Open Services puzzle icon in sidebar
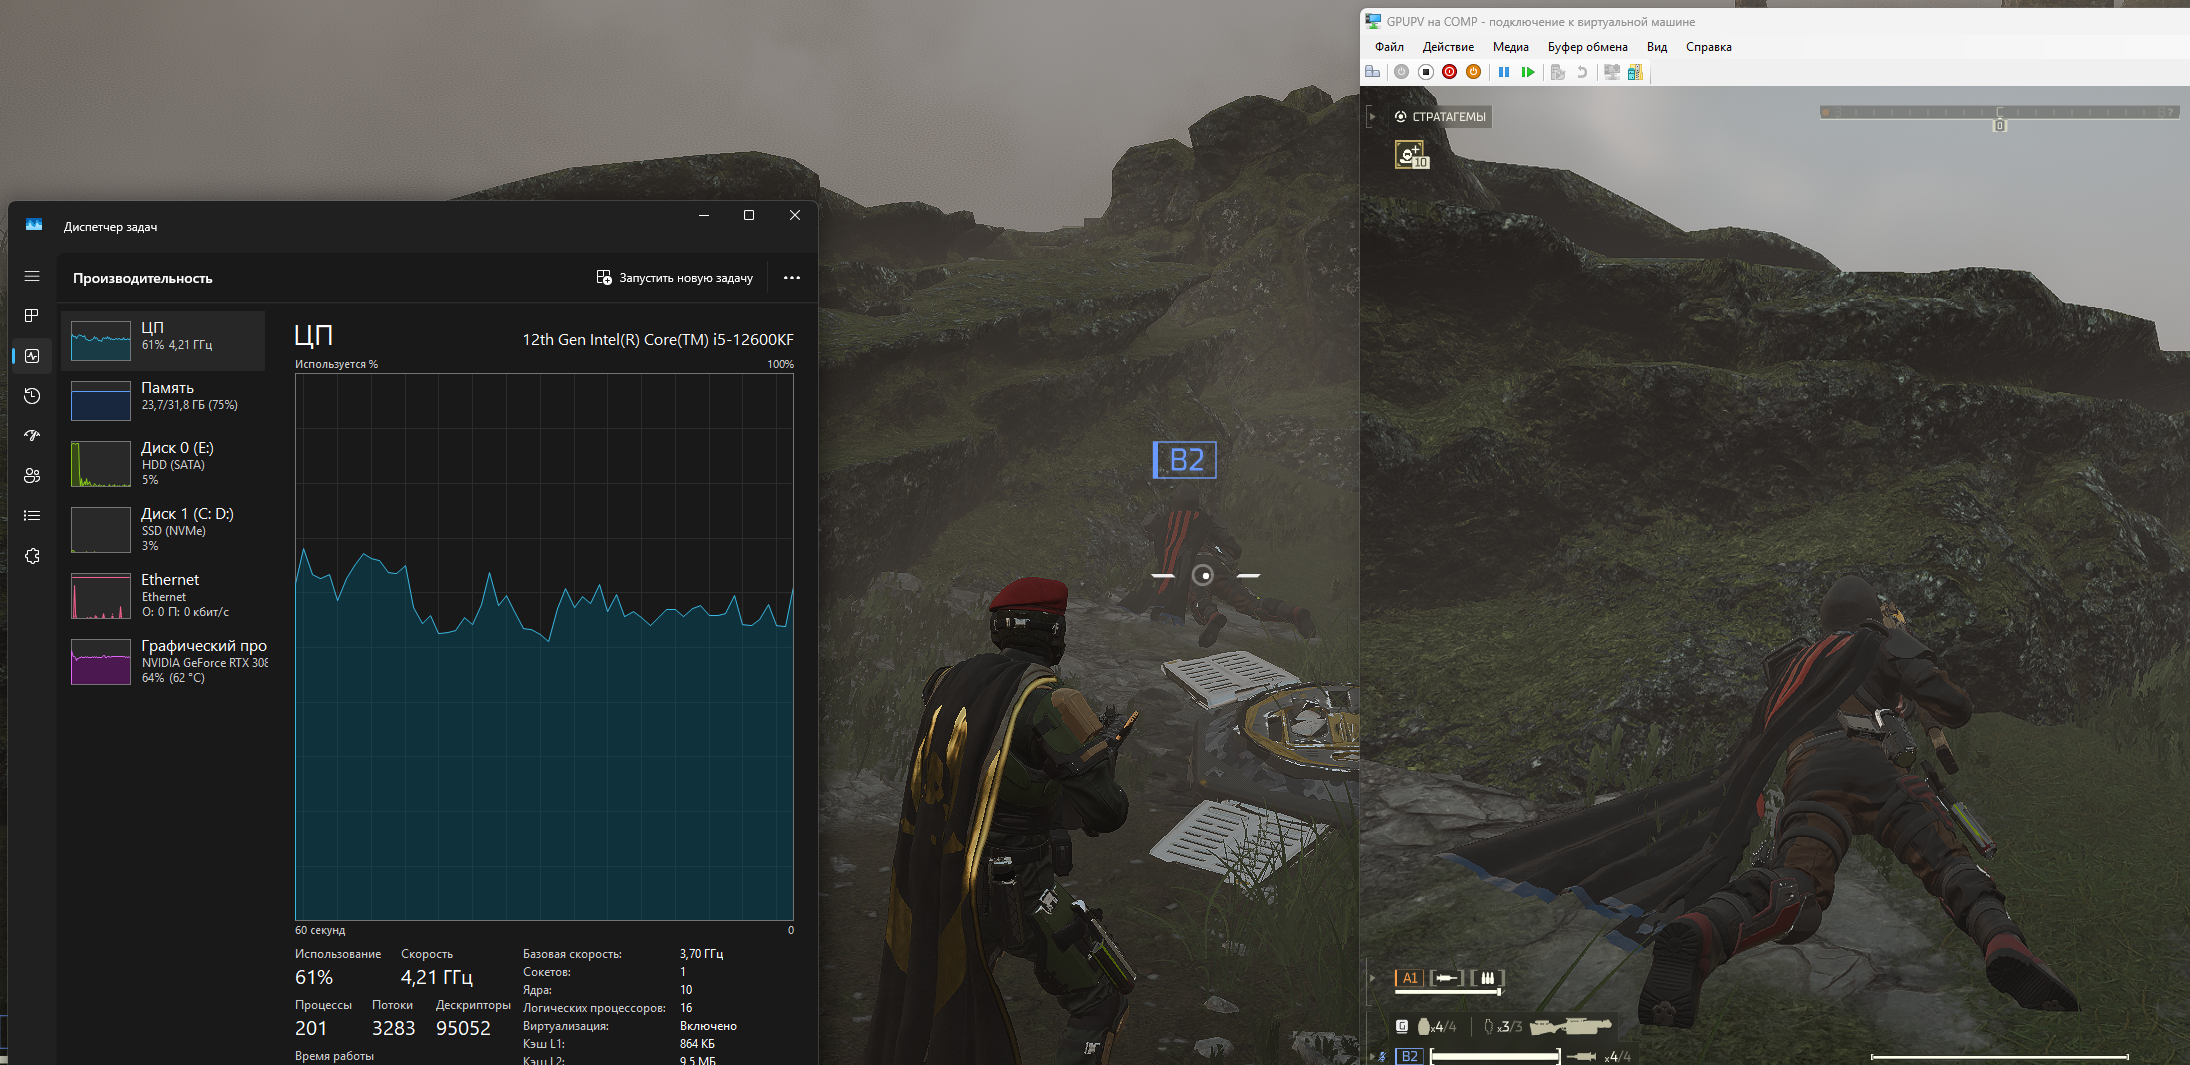This screenshot has width=2190, height=1065. [x=32, y=556]
